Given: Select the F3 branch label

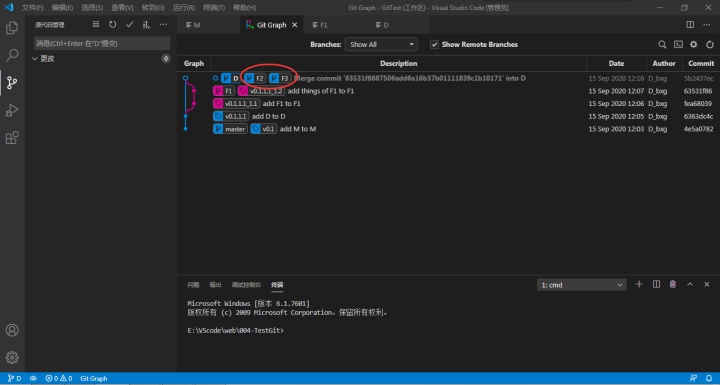Looking at the screenshot, I should 280,79.
